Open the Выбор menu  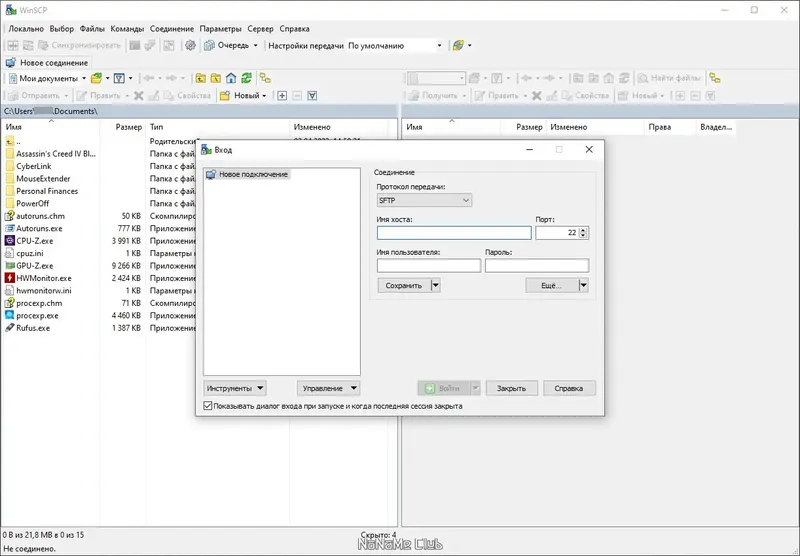tap(62, 29)
